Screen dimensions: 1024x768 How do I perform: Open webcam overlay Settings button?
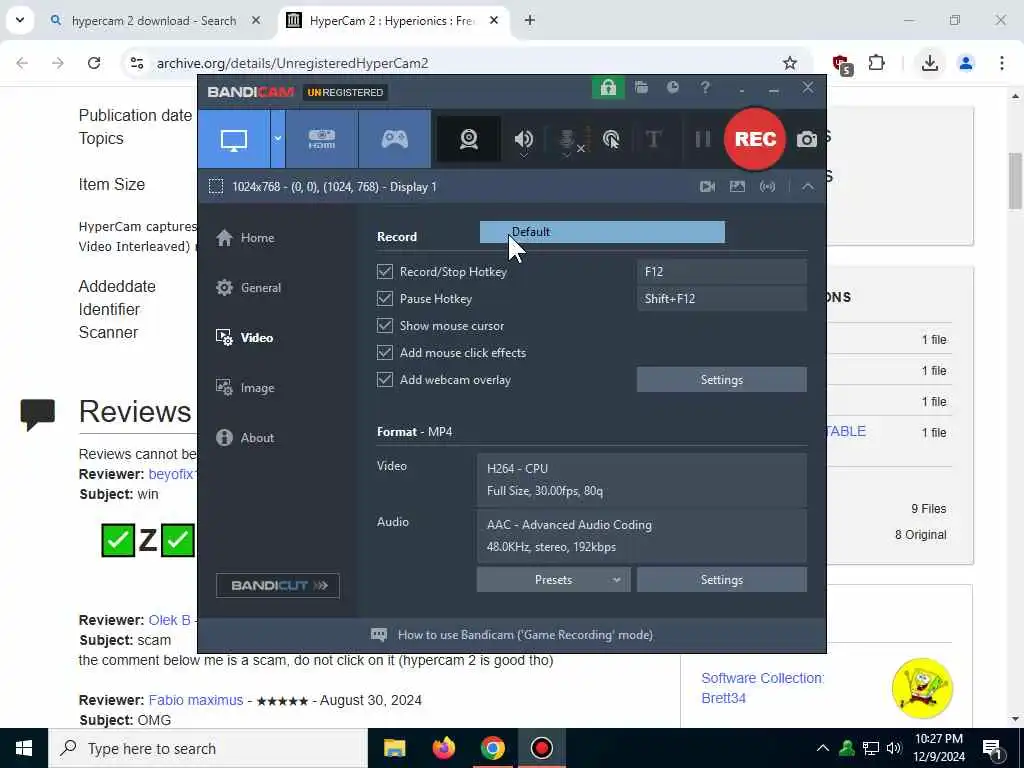pyautogui.click(x=722, y=379)
